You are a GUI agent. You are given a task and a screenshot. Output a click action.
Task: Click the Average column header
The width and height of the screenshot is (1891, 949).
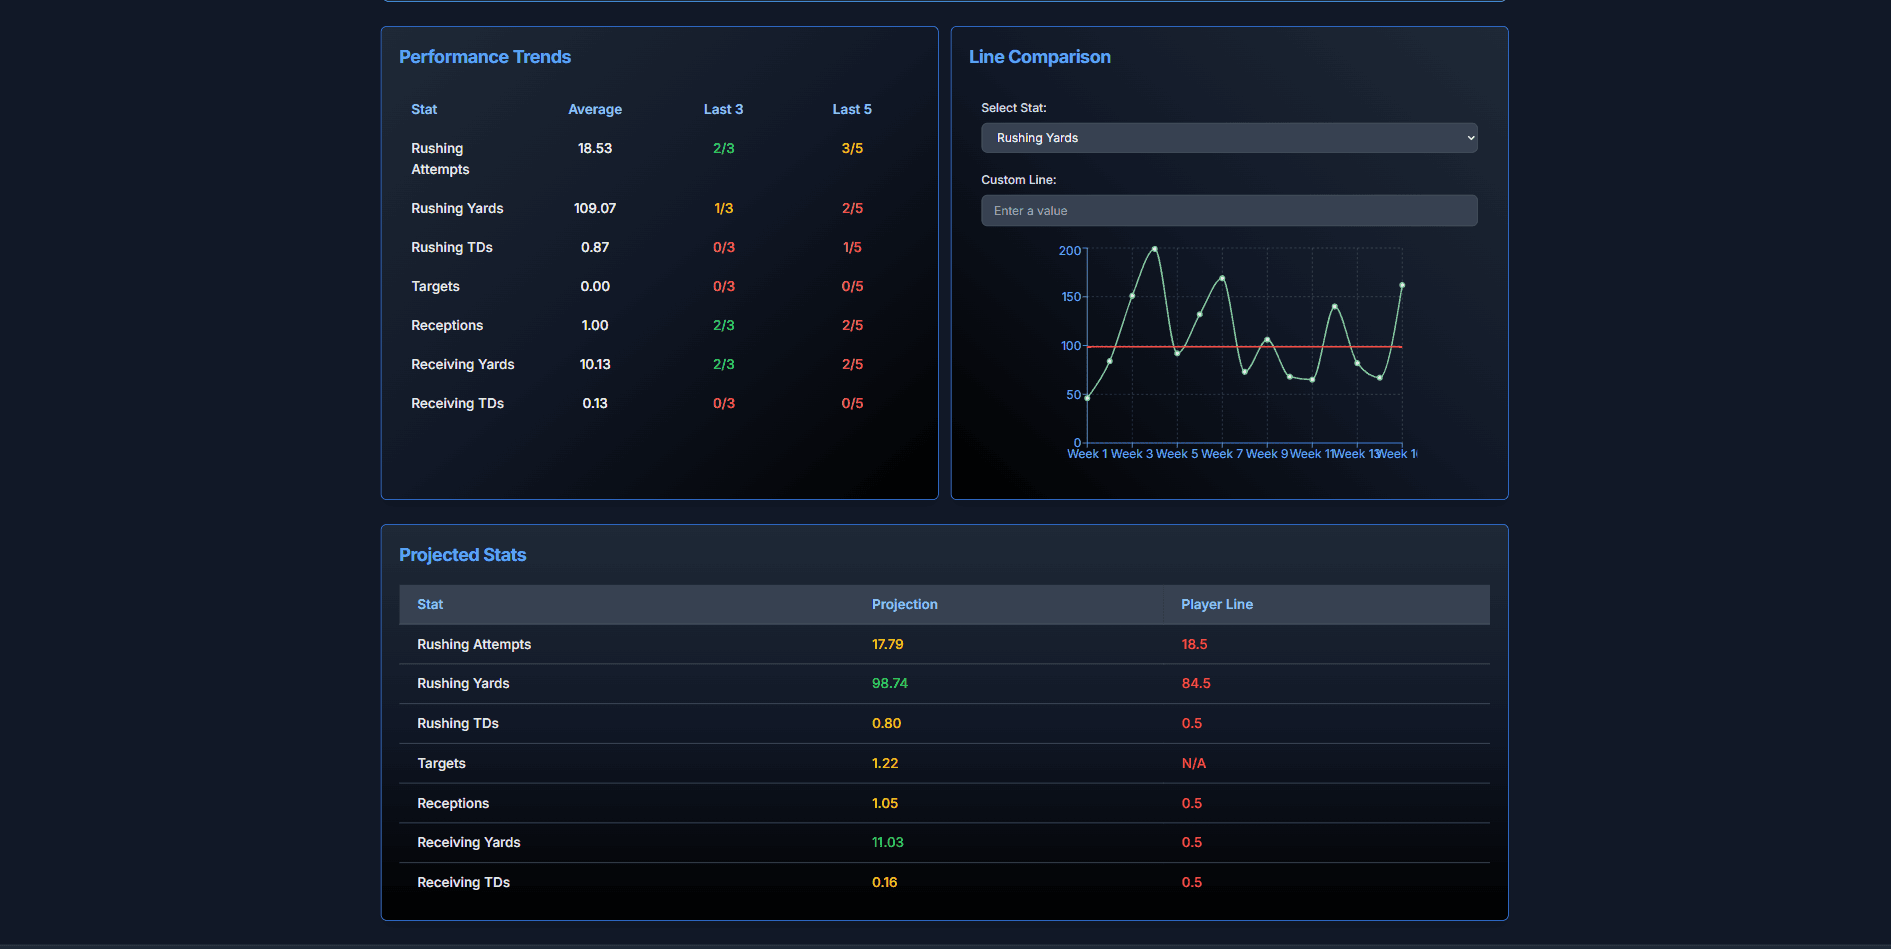tap(595, 110)
